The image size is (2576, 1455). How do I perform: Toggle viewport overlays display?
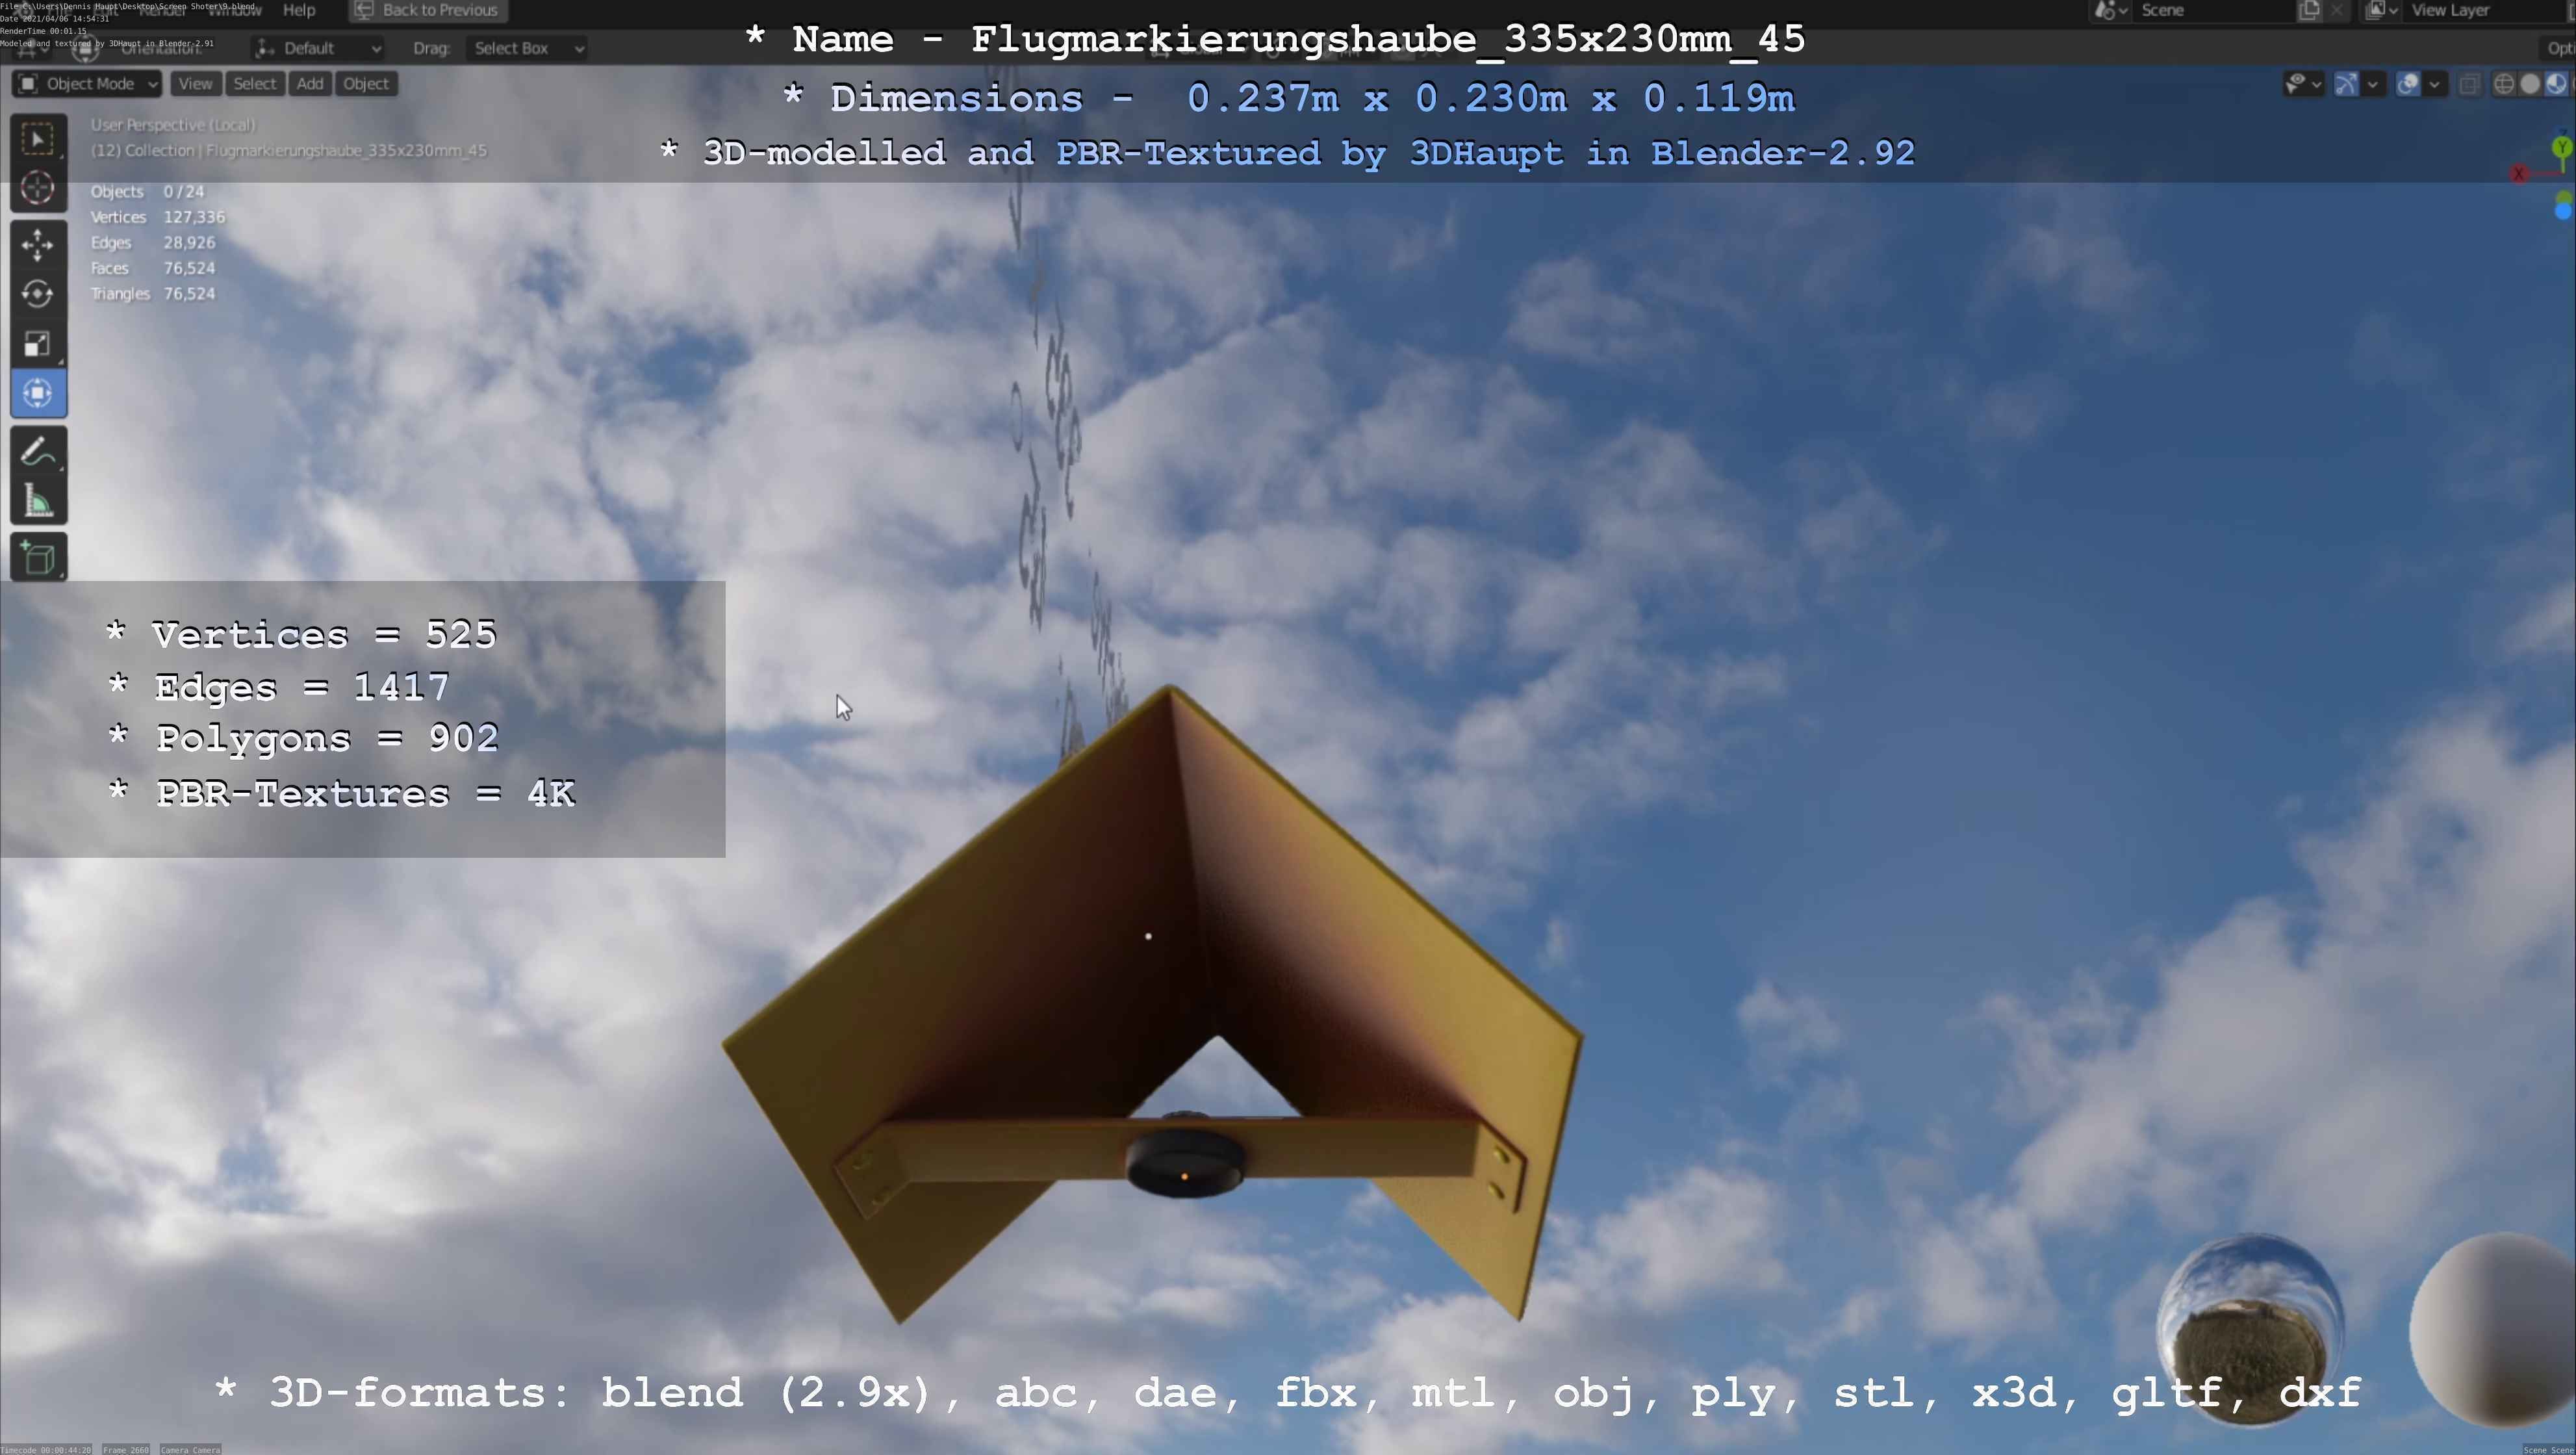(2408, 84)
